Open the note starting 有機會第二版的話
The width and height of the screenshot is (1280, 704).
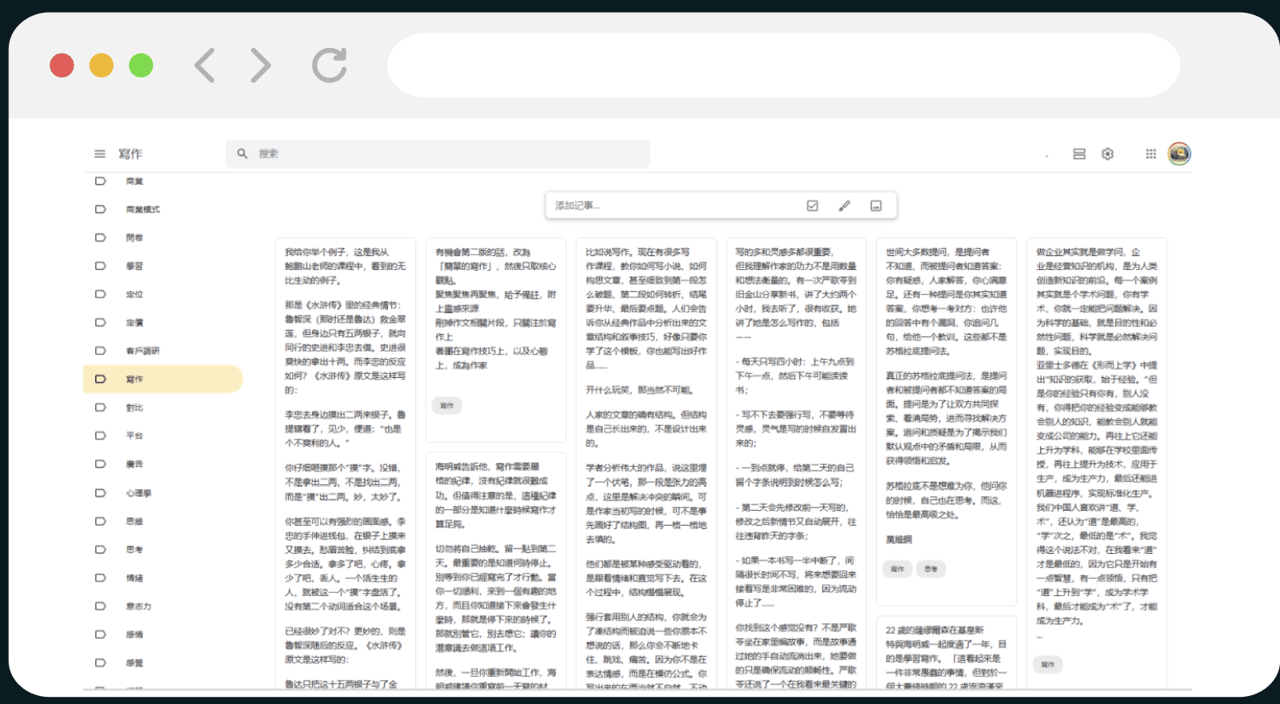pos(496,340)
